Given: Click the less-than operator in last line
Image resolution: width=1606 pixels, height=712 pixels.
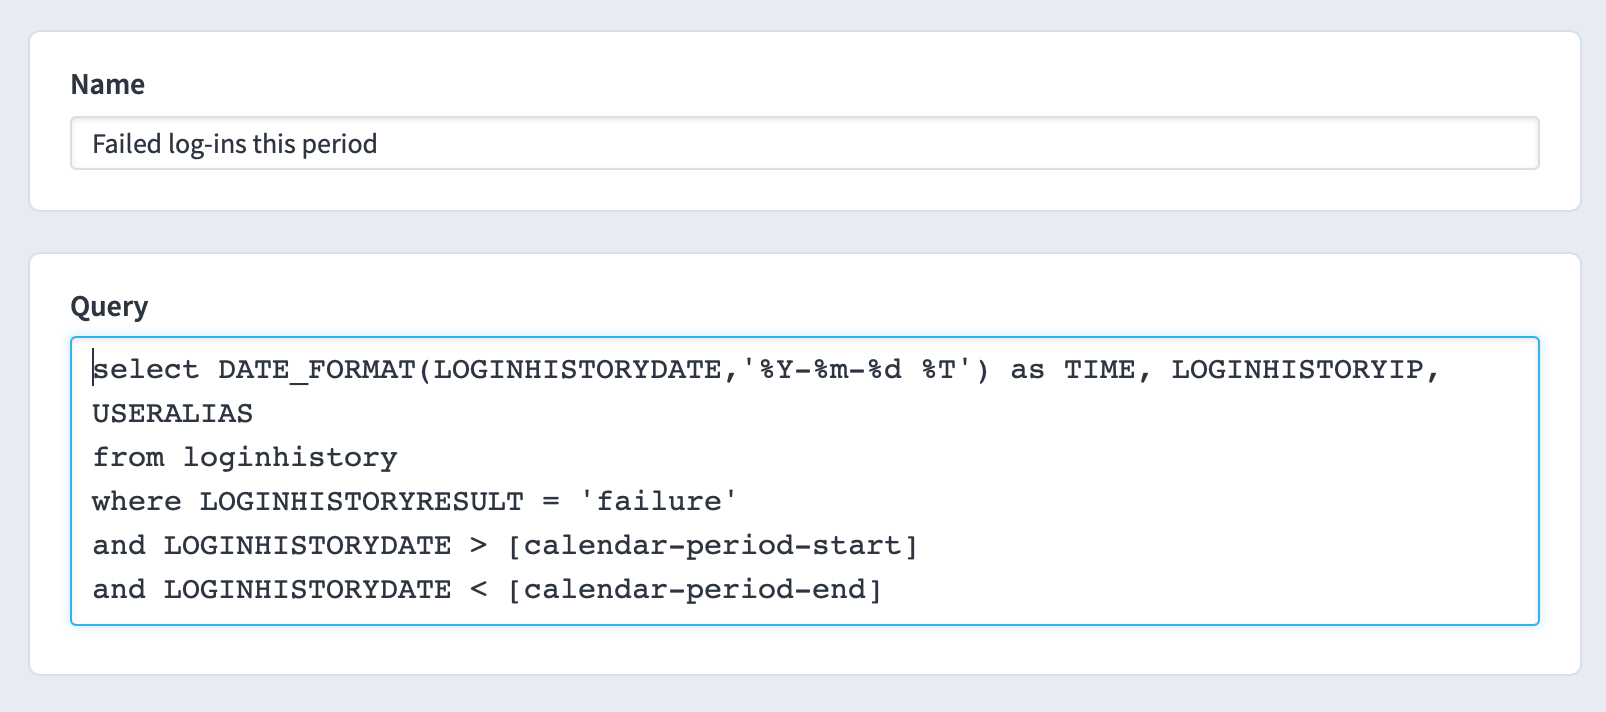Looking at the screenshot, I should tap(478, 589).
